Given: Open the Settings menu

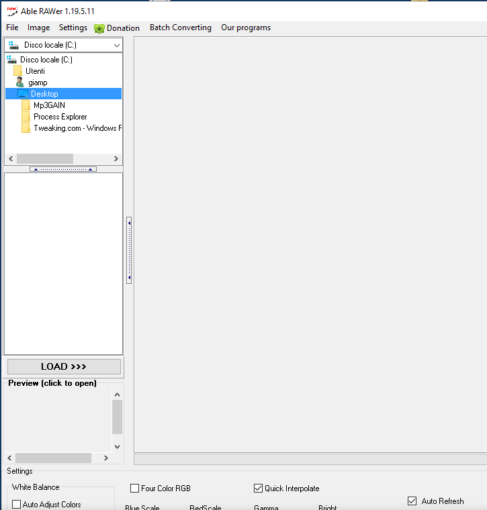Looking at the screenshot, I should coord(73,28).
